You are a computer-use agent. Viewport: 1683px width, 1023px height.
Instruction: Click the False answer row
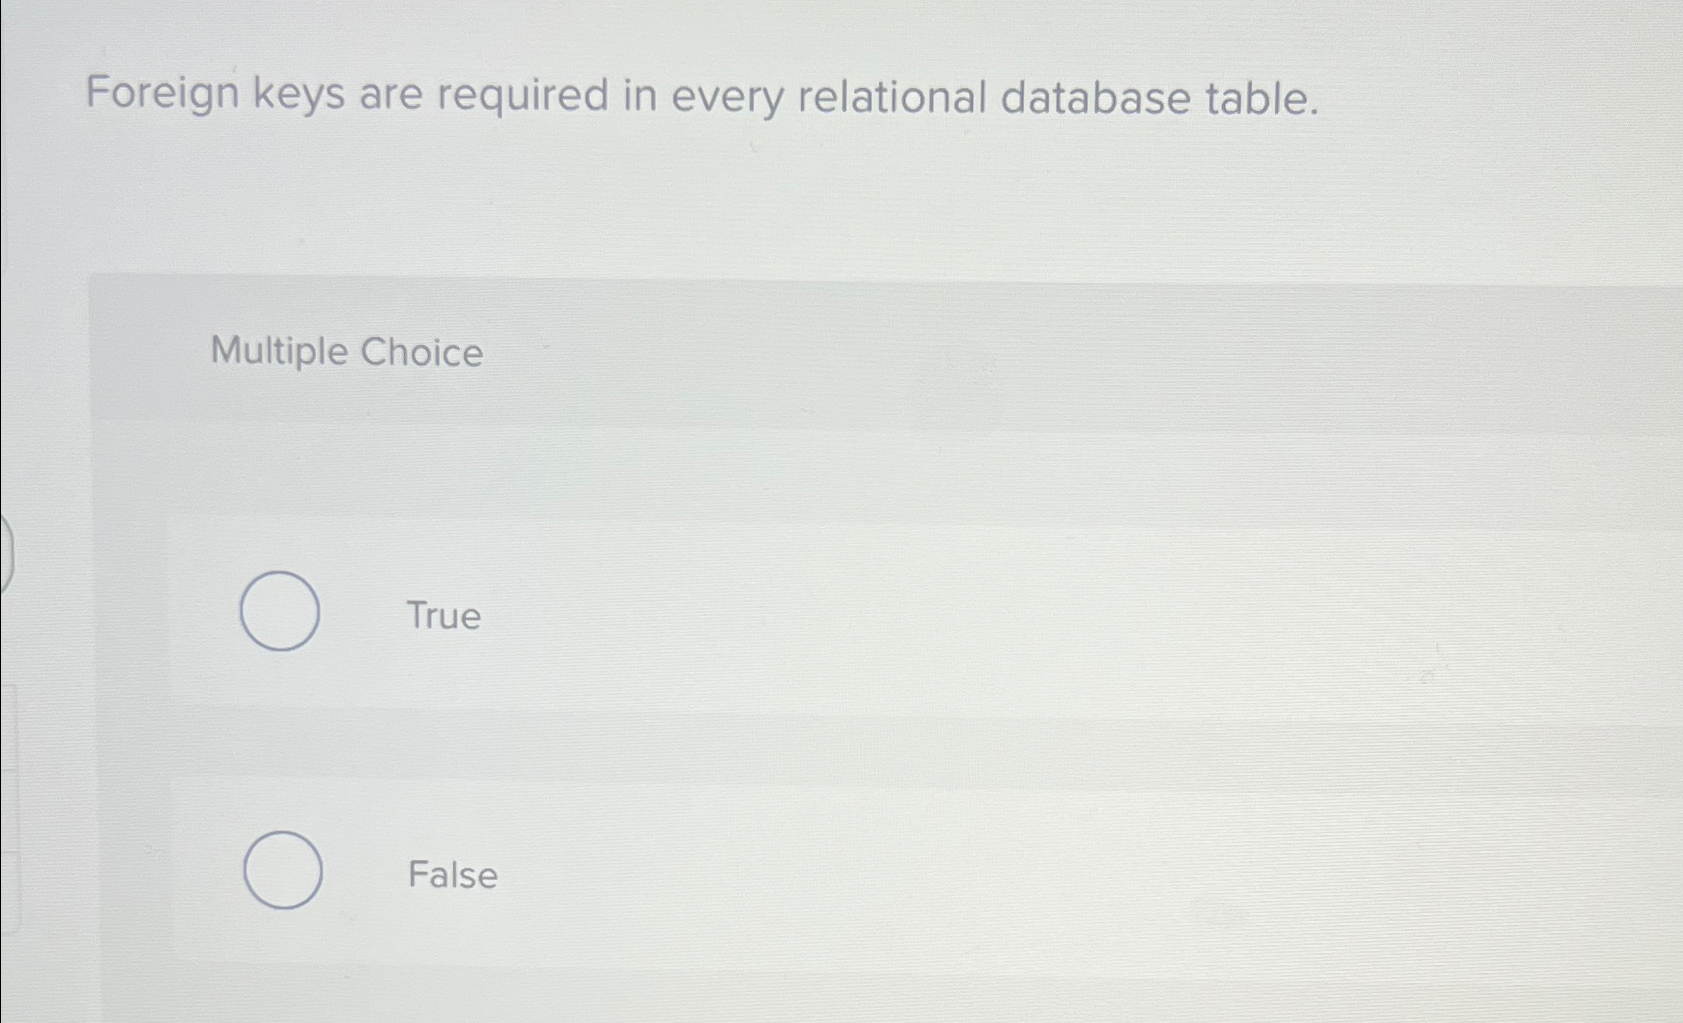[700, 873]
